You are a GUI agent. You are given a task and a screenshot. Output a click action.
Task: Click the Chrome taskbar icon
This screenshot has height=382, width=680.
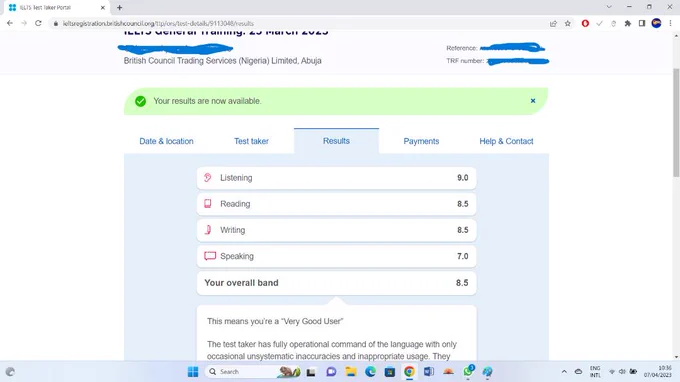pos(409,372)
